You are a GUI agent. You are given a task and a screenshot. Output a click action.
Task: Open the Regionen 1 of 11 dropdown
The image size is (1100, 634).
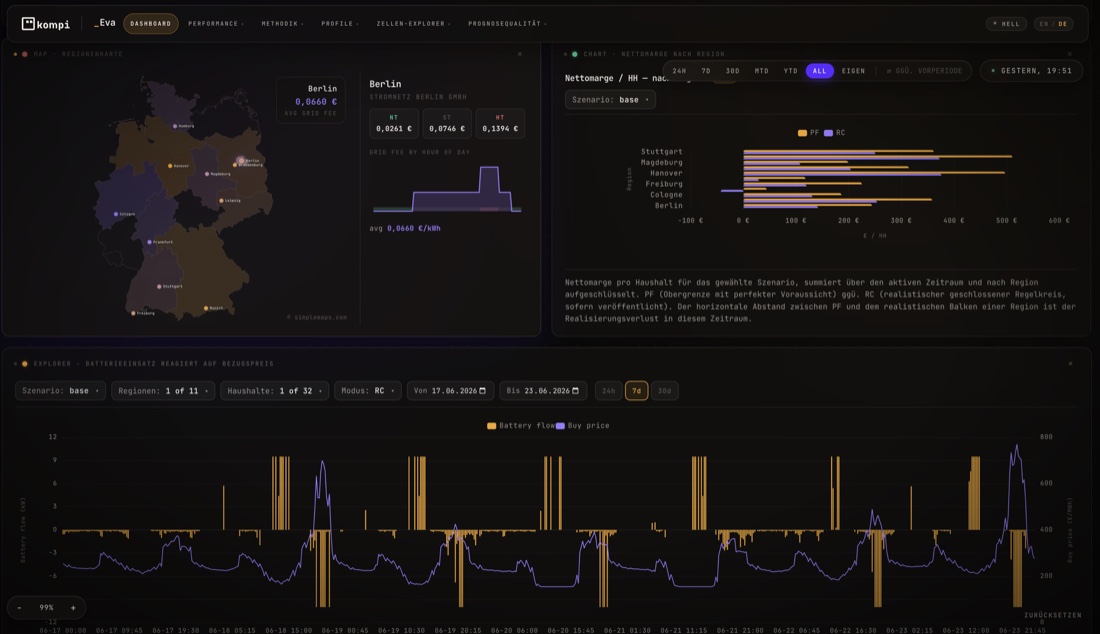163,391
